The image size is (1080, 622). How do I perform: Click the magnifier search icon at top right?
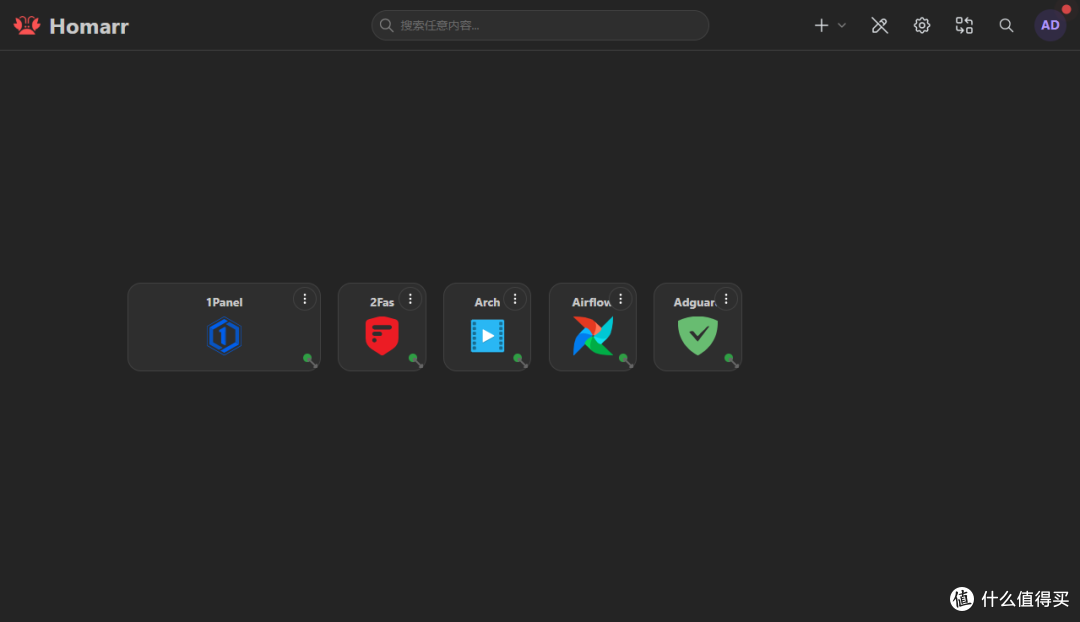[1006, 25]
